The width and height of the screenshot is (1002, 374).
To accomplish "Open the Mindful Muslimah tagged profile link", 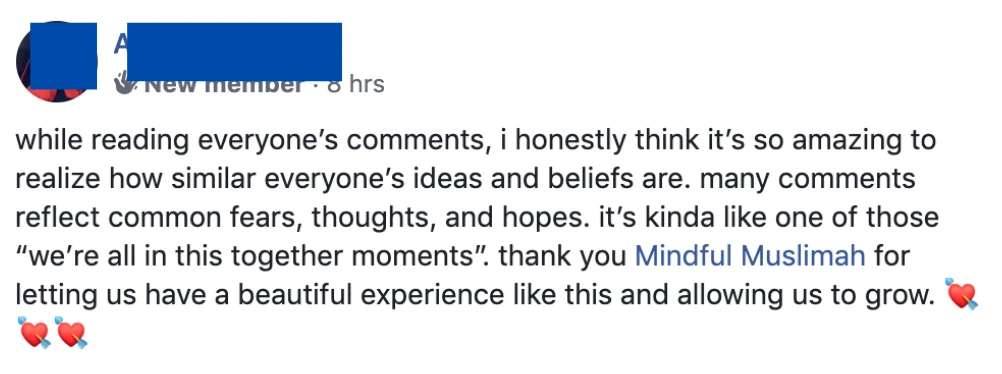I will 750,256.
